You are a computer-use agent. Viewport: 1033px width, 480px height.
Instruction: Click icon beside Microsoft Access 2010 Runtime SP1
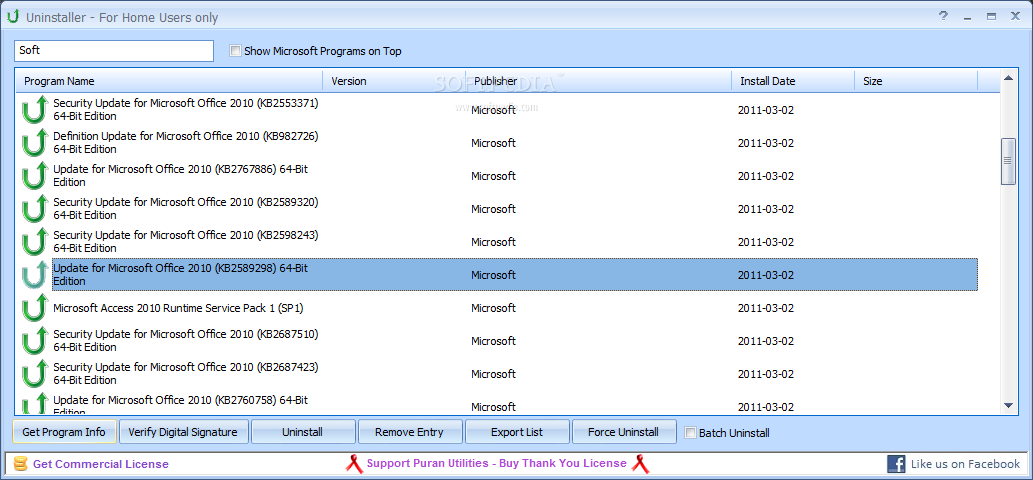[x=35, y=307]
